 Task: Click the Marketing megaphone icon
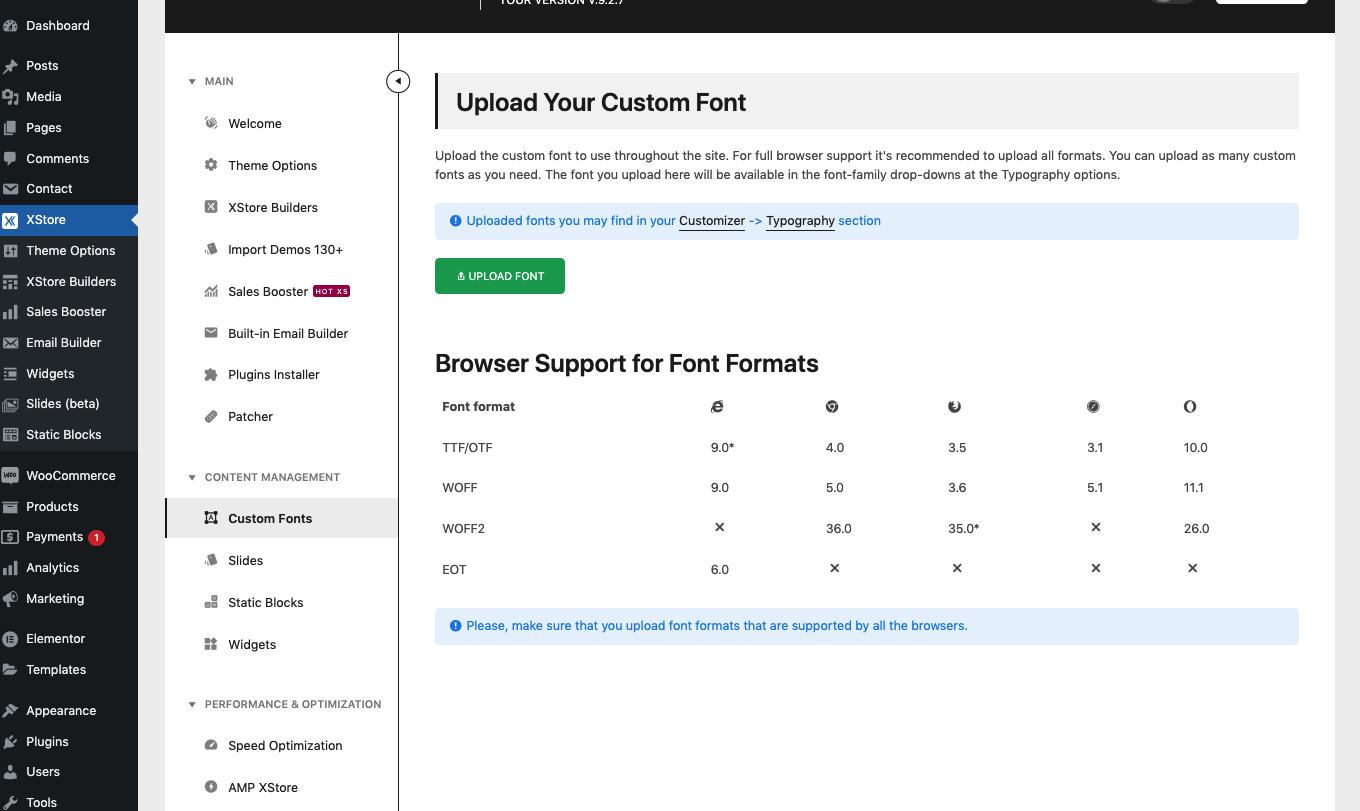10,599
